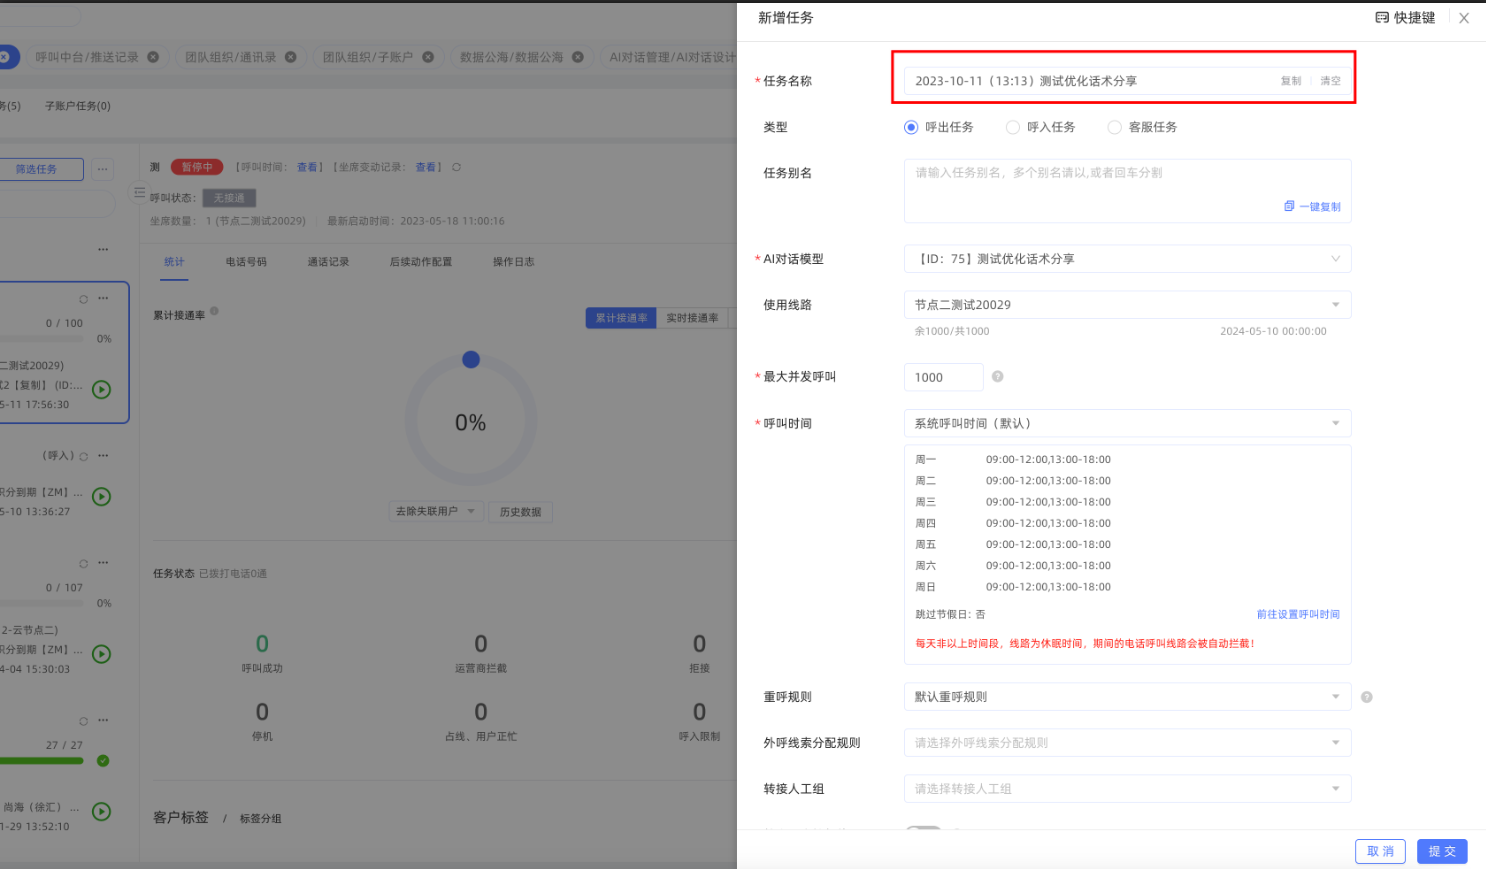Viewport: 1486px width, 869px height.
Task: Click the refresh icon next to 坐席变动记录
Action: point(457,167)
